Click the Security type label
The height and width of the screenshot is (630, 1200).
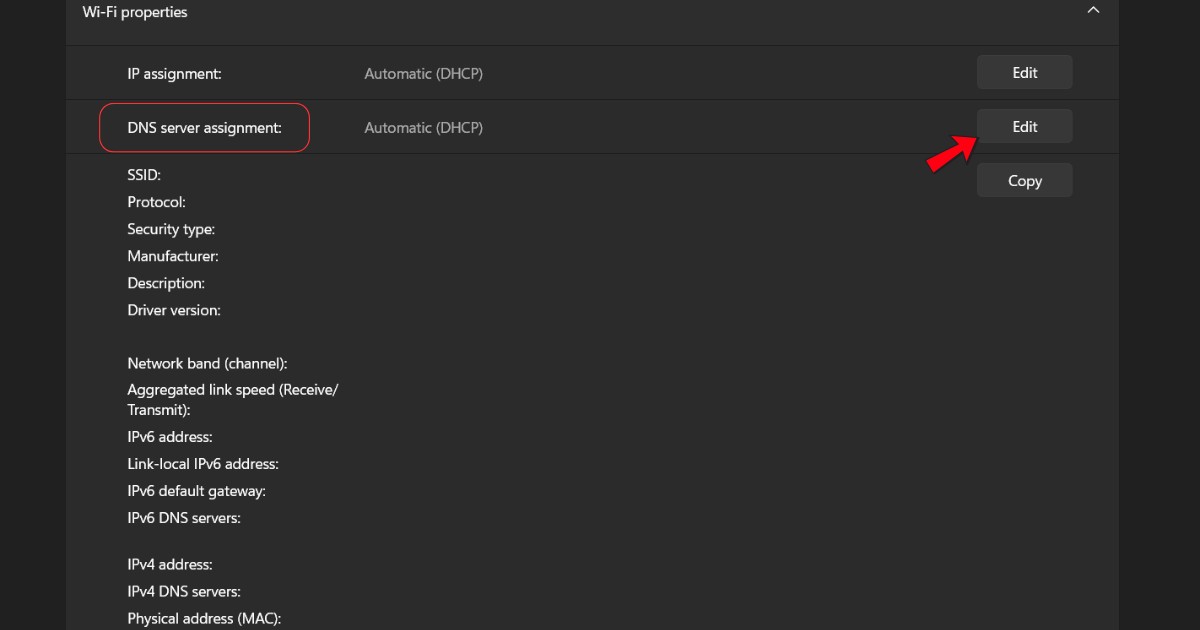click(171, 228)
